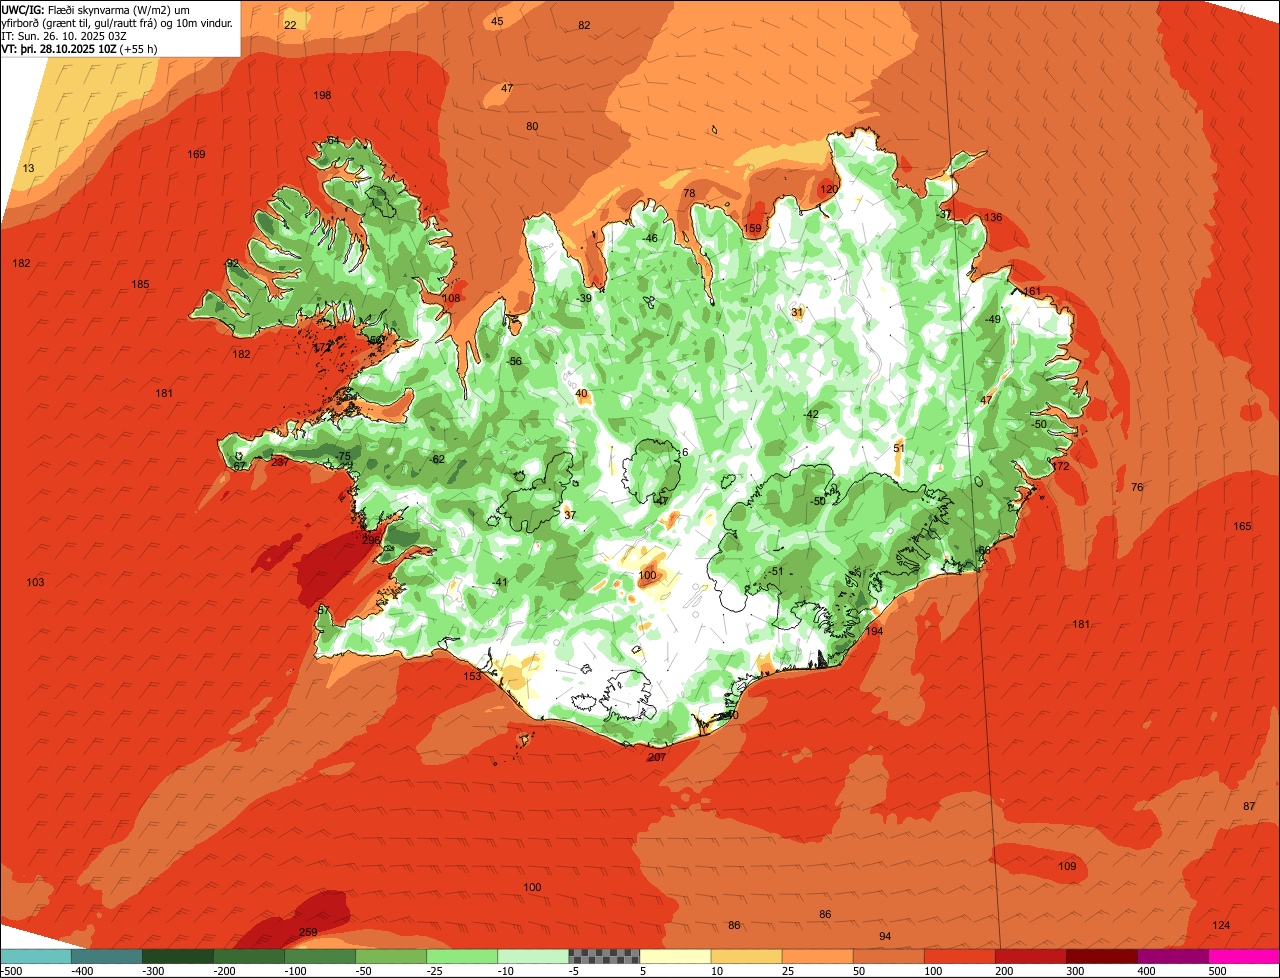Click the map value -75
The width and height of the screenshot is (1280, 978).
click(344, 456)
